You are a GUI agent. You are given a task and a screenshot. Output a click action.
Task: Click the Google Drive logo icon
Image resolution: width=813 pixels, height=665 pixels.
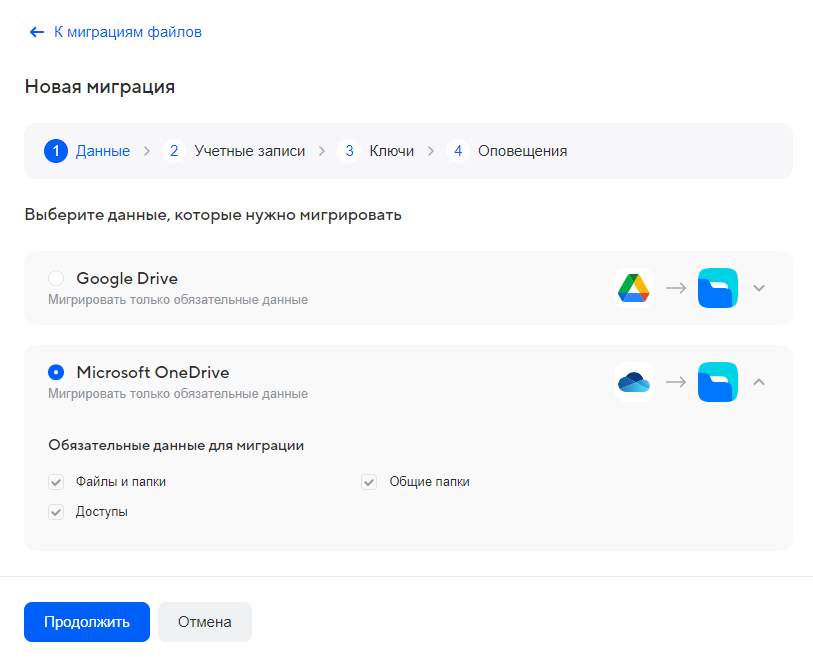[x=633, y=288]
